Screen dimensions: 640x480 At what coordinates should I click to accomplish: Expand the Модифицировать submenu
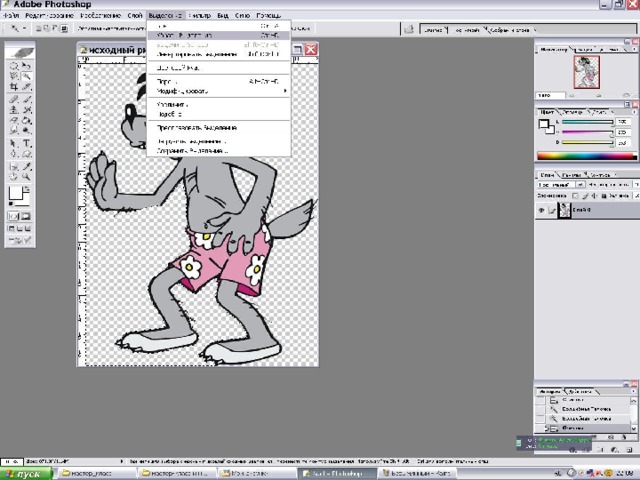pos(218,91)
